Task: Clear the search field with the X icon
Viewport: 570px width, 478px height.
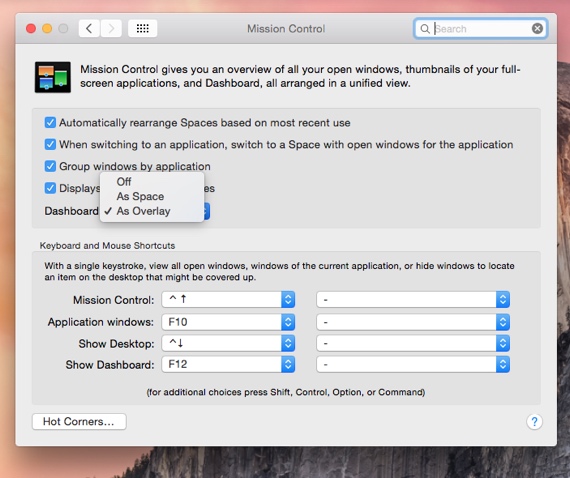Action: pyautogui.click(x=537, y=28)
